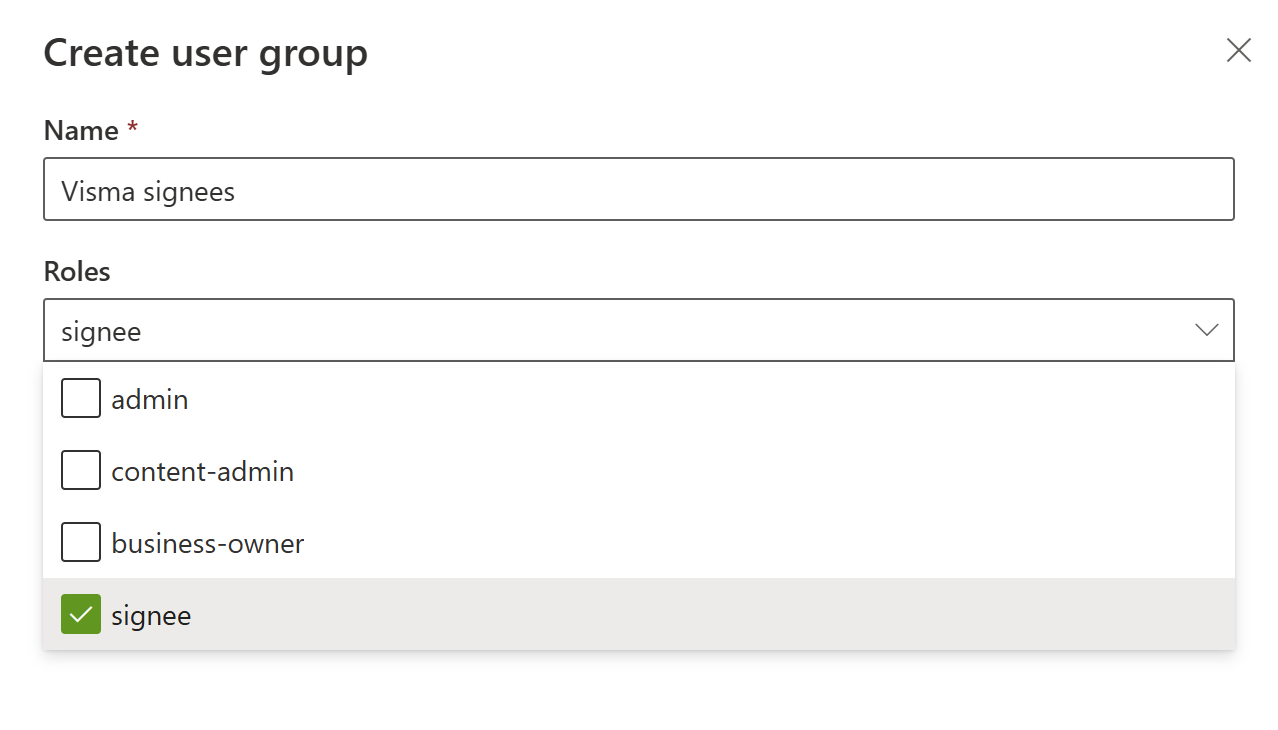The width and height of the screenshot is (1278, 730).
Task: Click the white checkmark icon beside signee
Action: click(x=81, y=615)
